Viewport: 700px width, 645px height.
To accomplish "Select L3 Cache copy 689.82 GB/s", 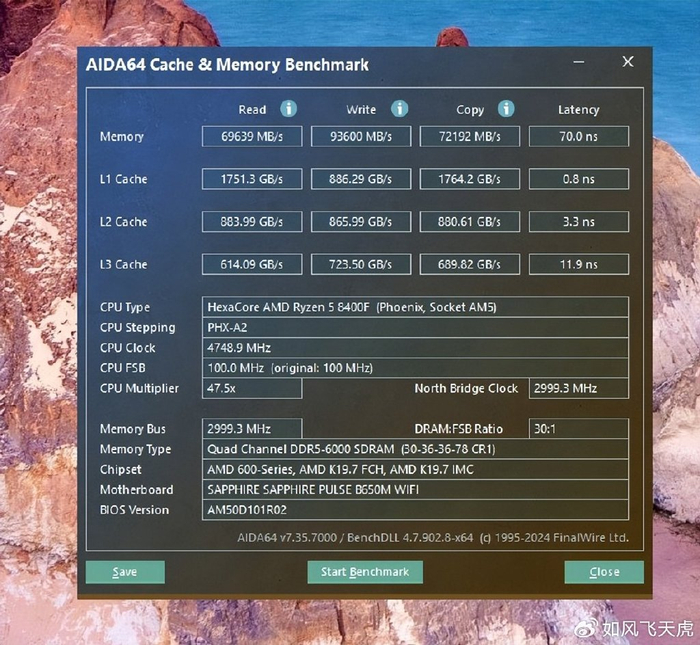I will (470, 264).
